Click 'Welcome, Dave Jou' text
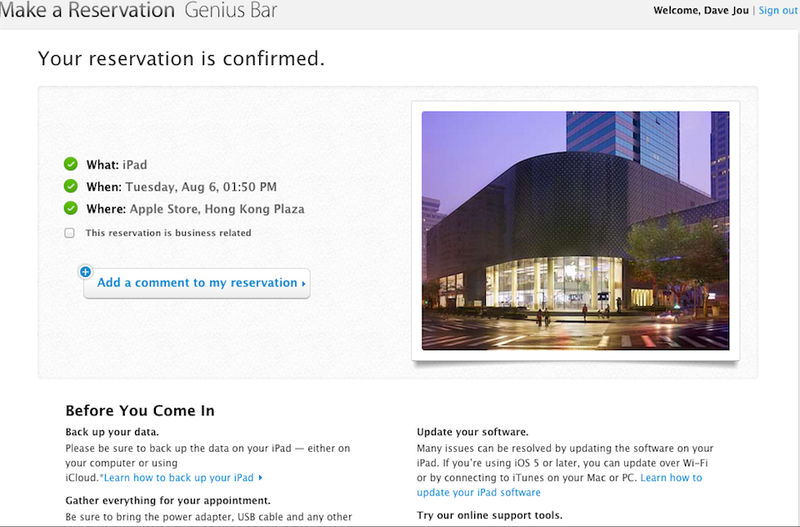This screenshot has height=527, width=800. (x=701, y=10)
